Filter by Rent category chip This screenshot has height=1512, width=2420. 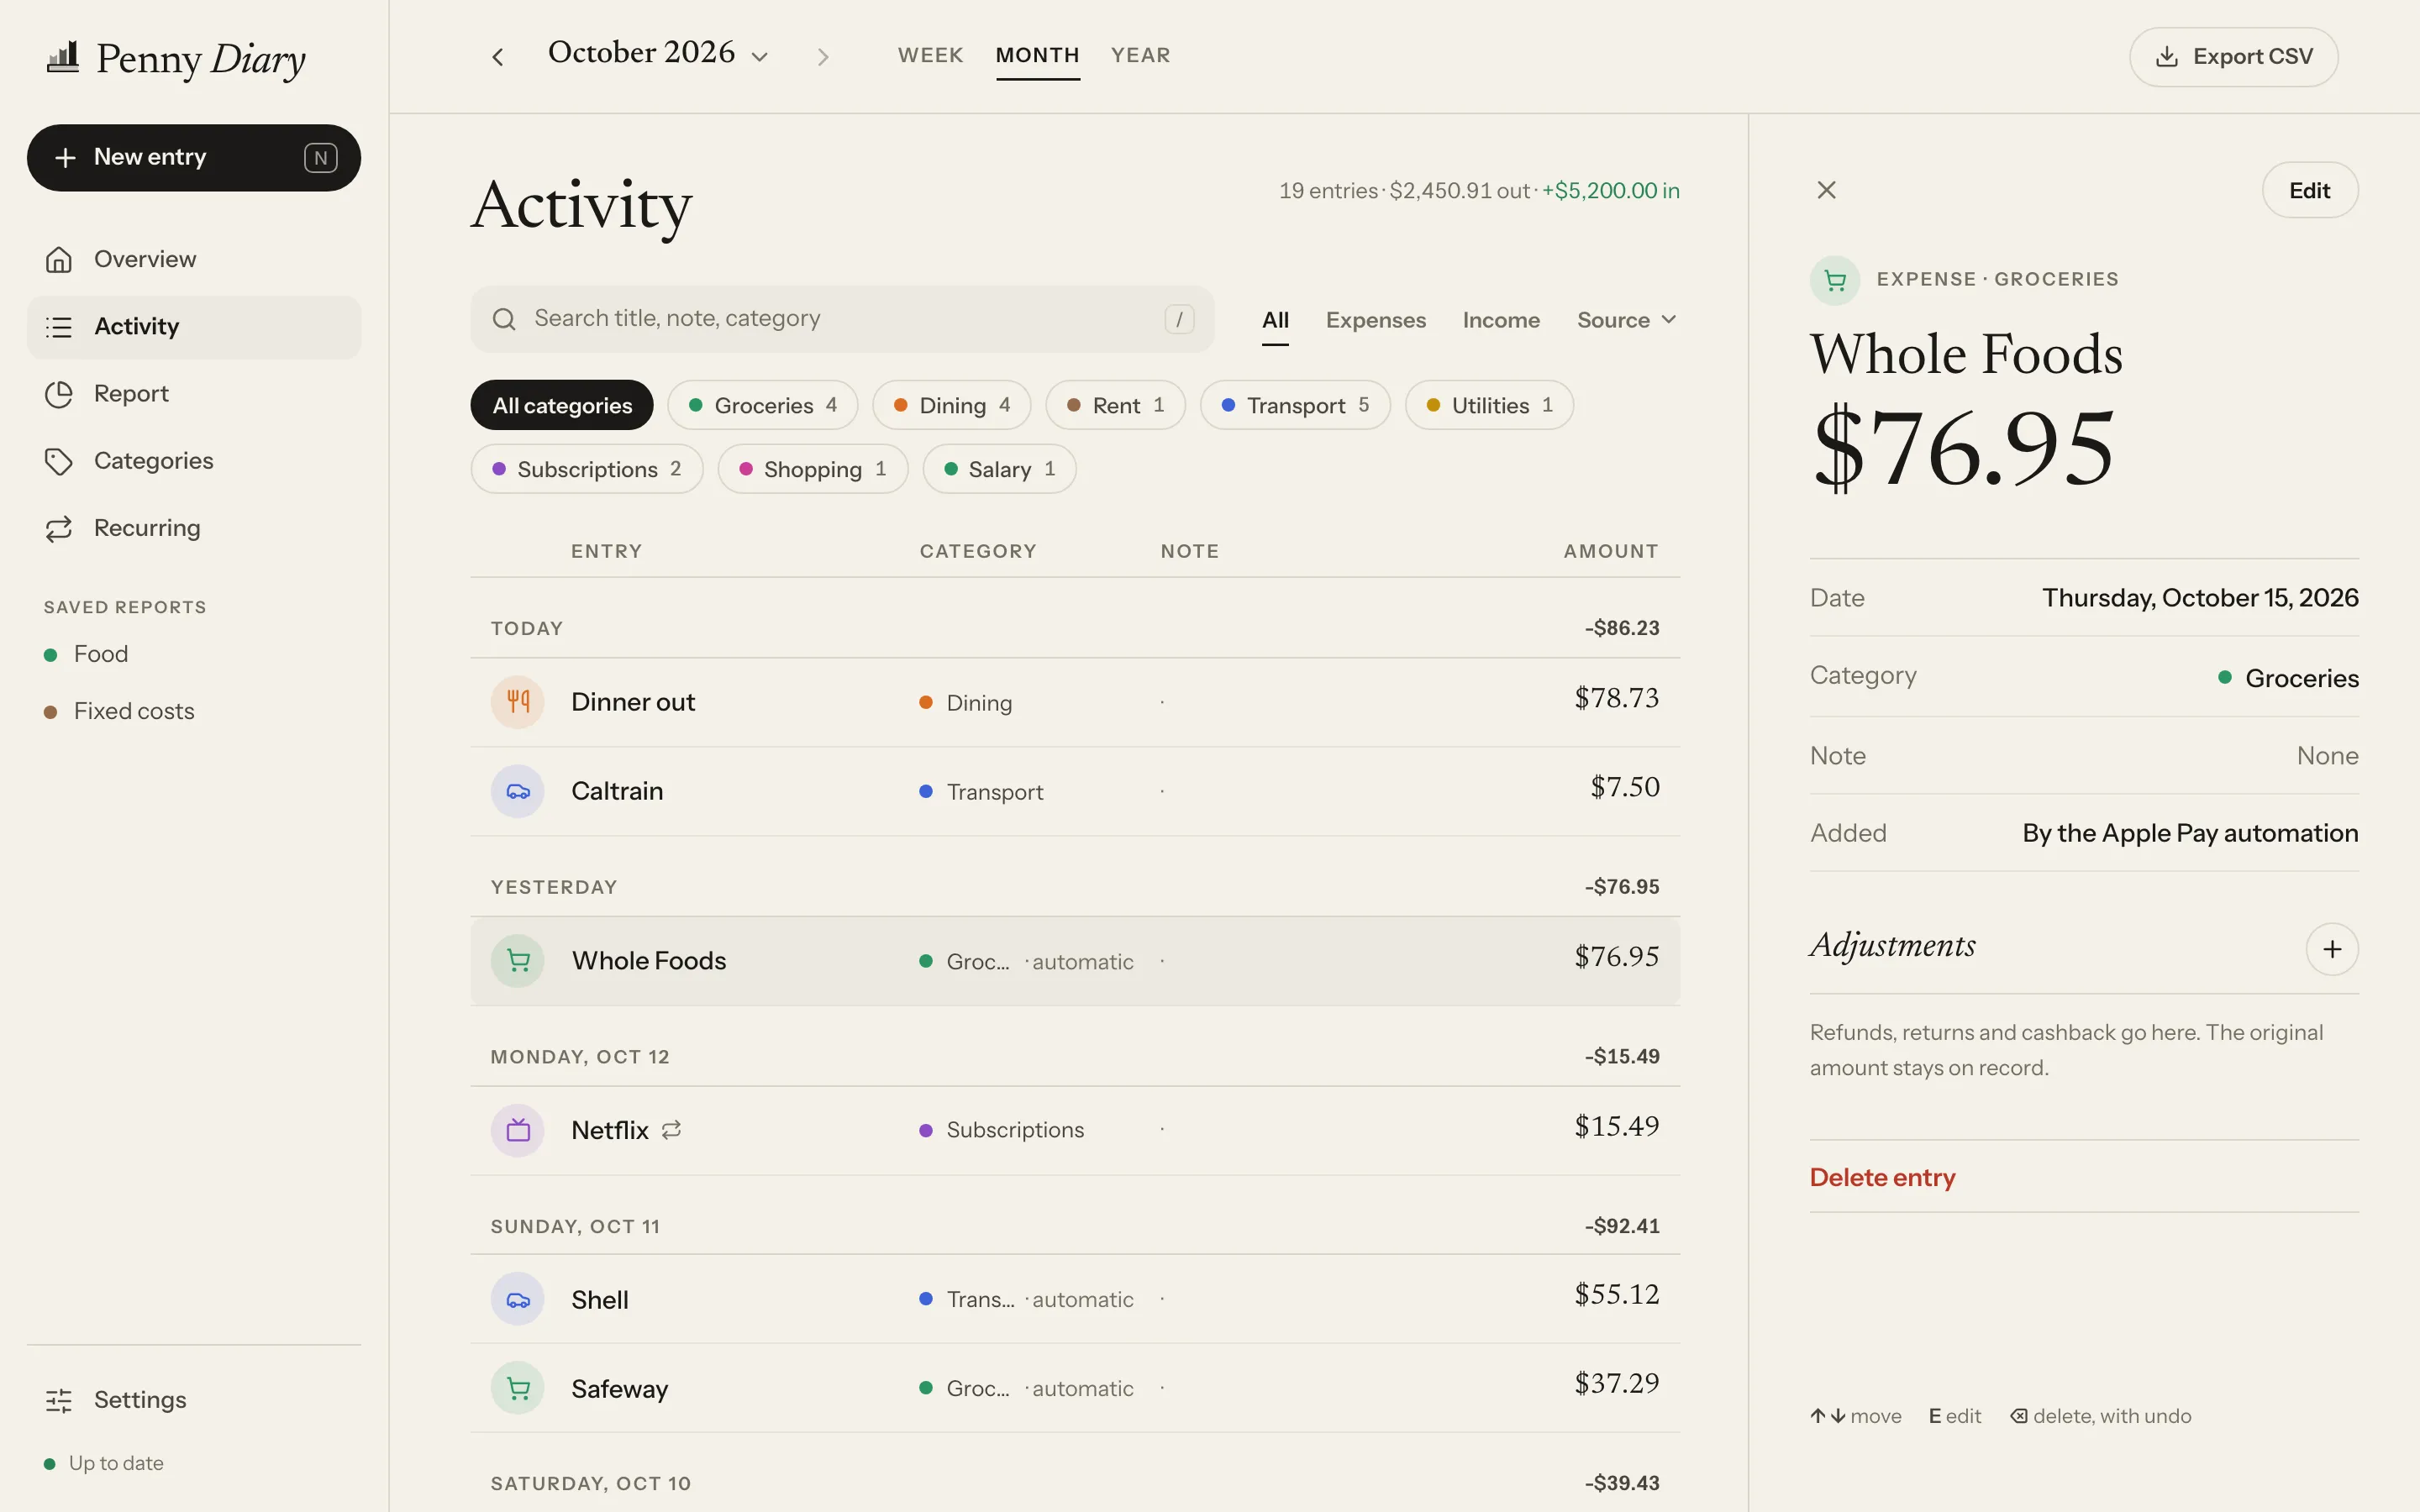tap(1115, 405)
